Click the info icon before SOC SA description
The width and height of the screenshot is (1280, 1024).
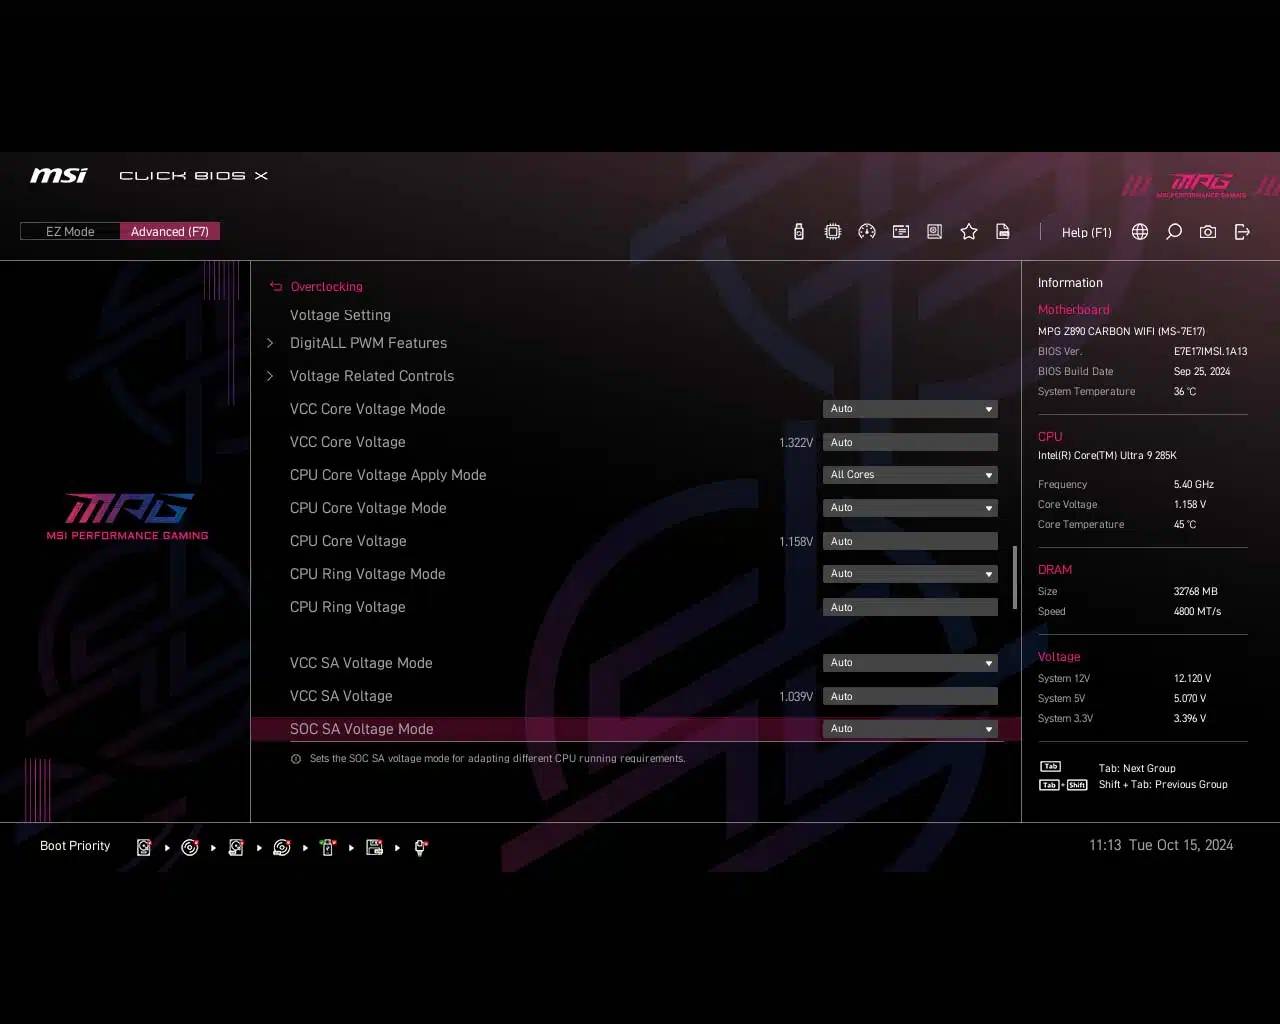296,759
